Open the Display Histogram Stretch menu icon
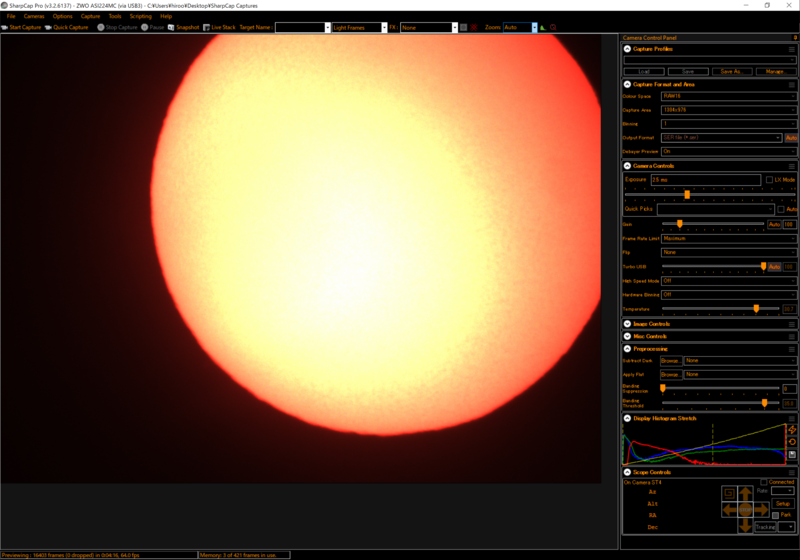 click(x=791, y=419)
